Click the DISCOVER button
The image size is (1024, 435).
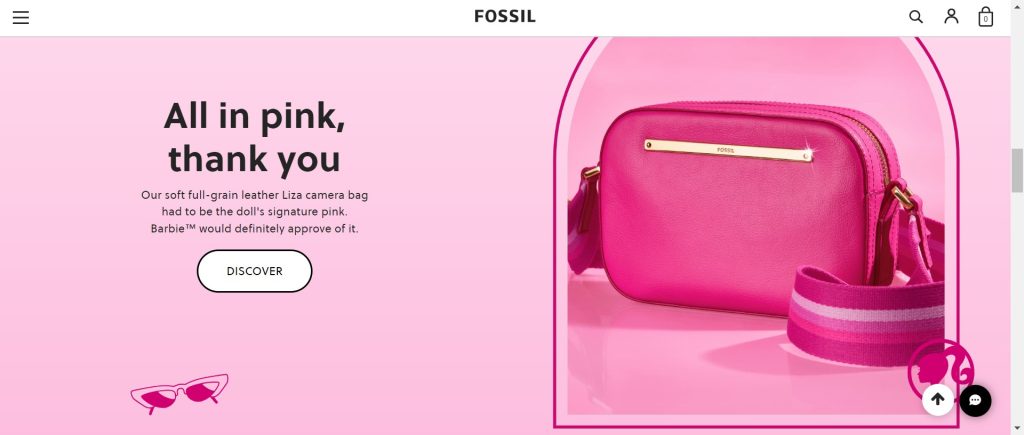click(x=254, y=271)
